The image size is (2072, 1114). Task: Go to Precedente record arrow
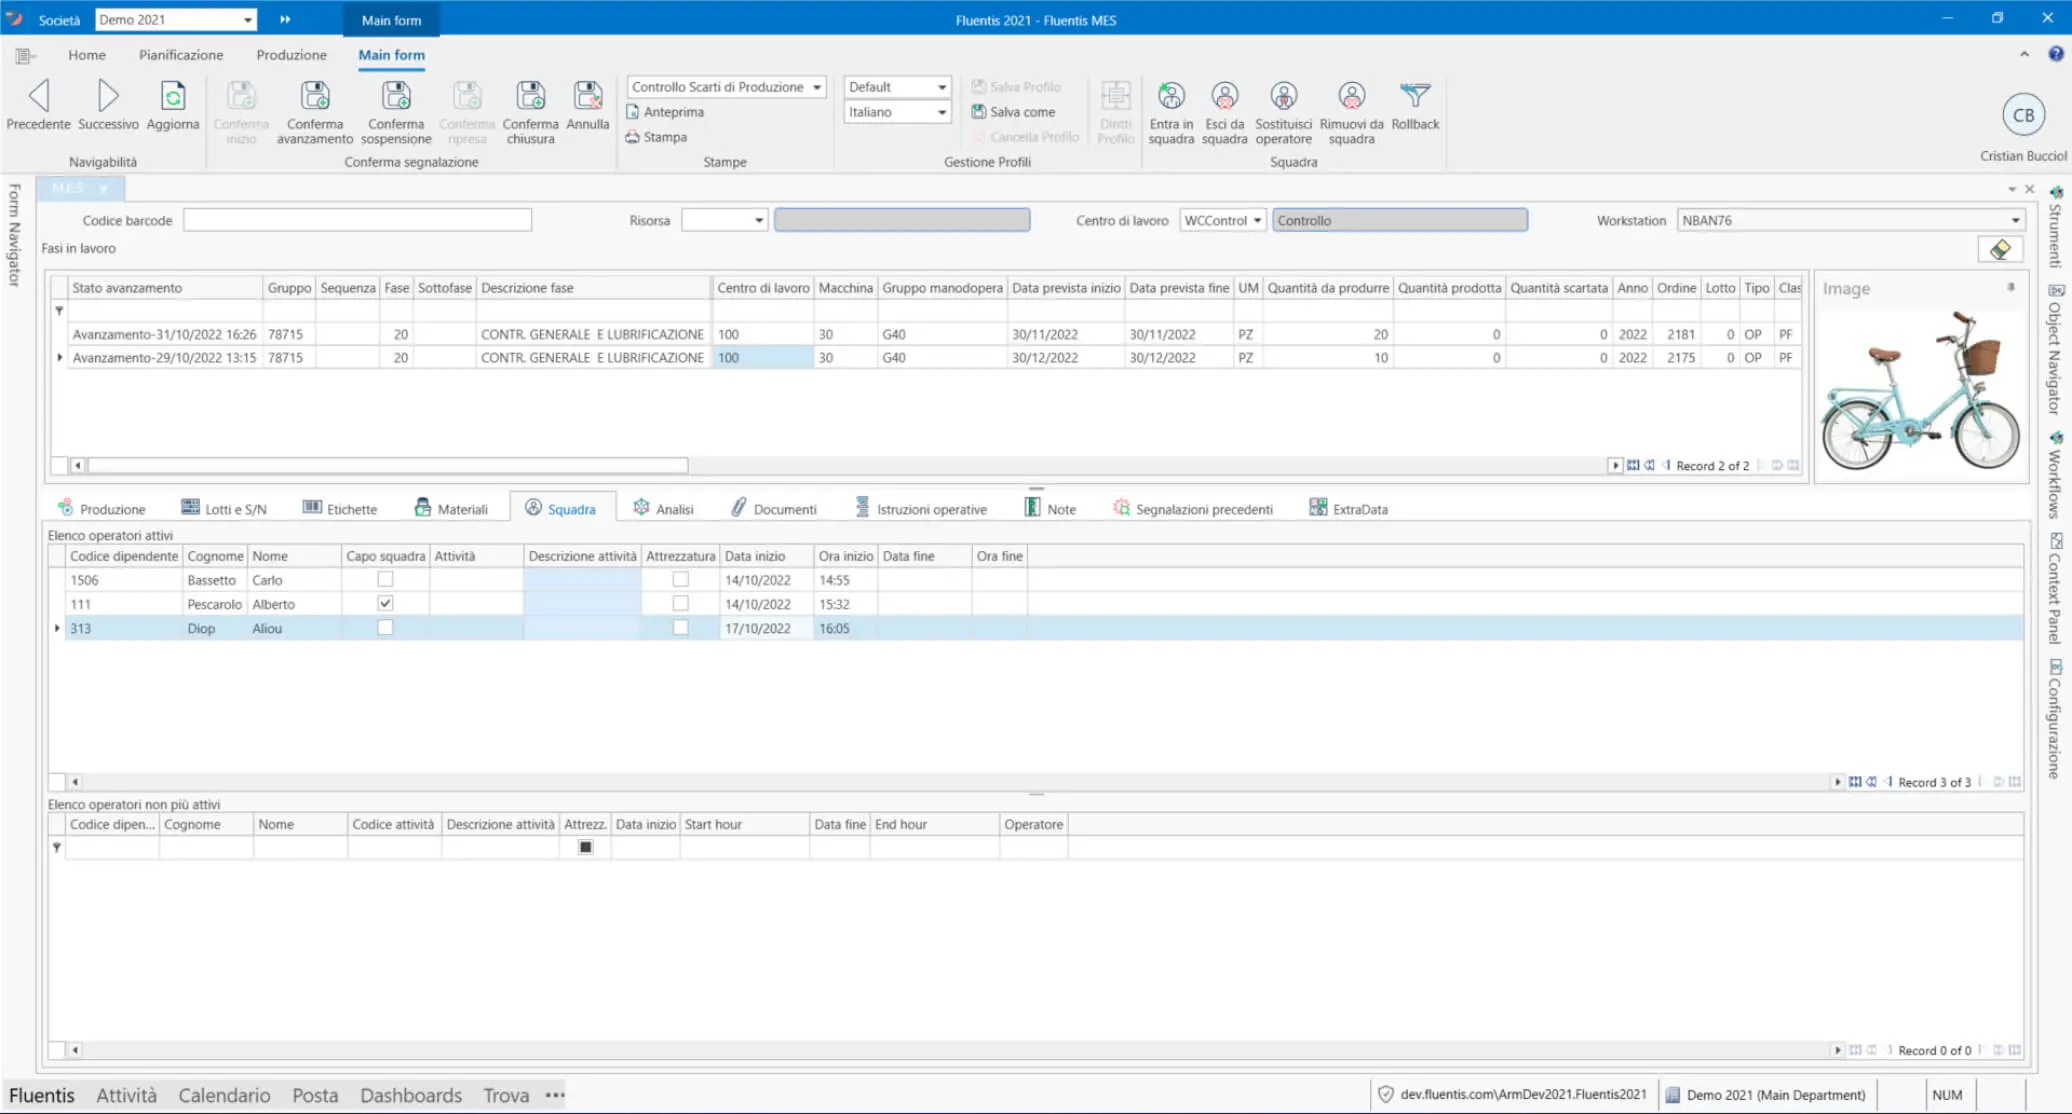pos(39,96)
